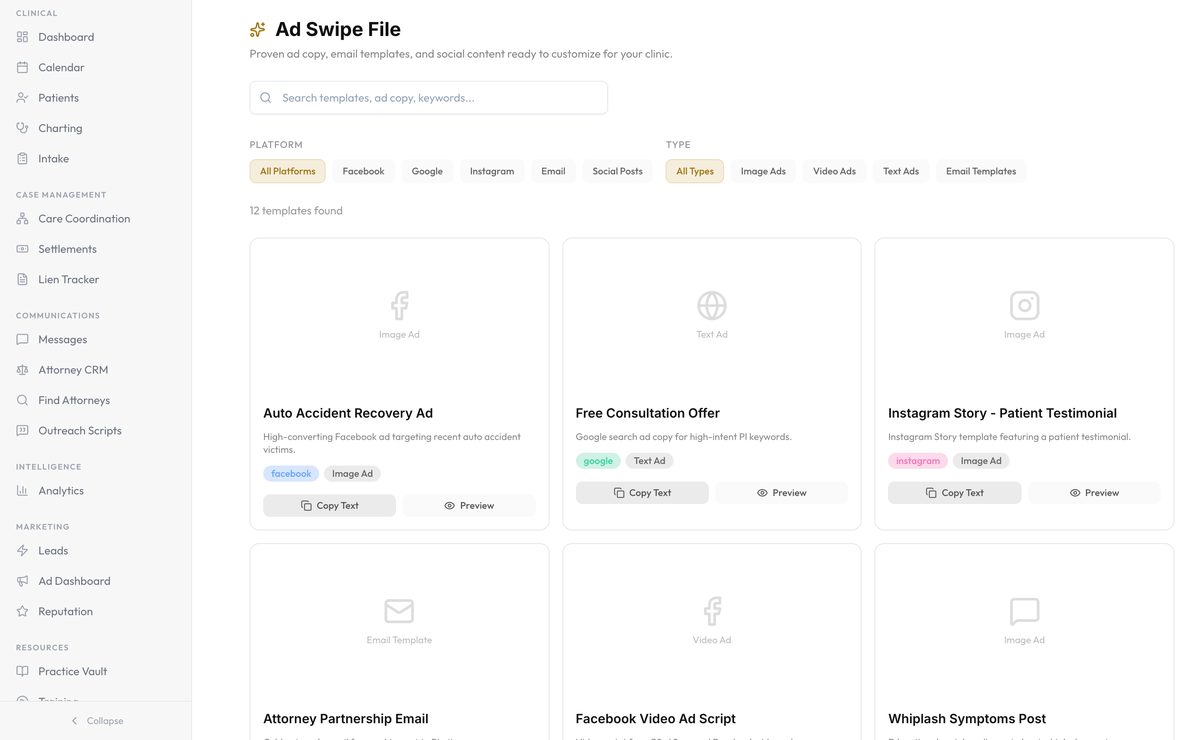Copy text of Instagram Story Patient Testimonial

click(x=954, y=493)
